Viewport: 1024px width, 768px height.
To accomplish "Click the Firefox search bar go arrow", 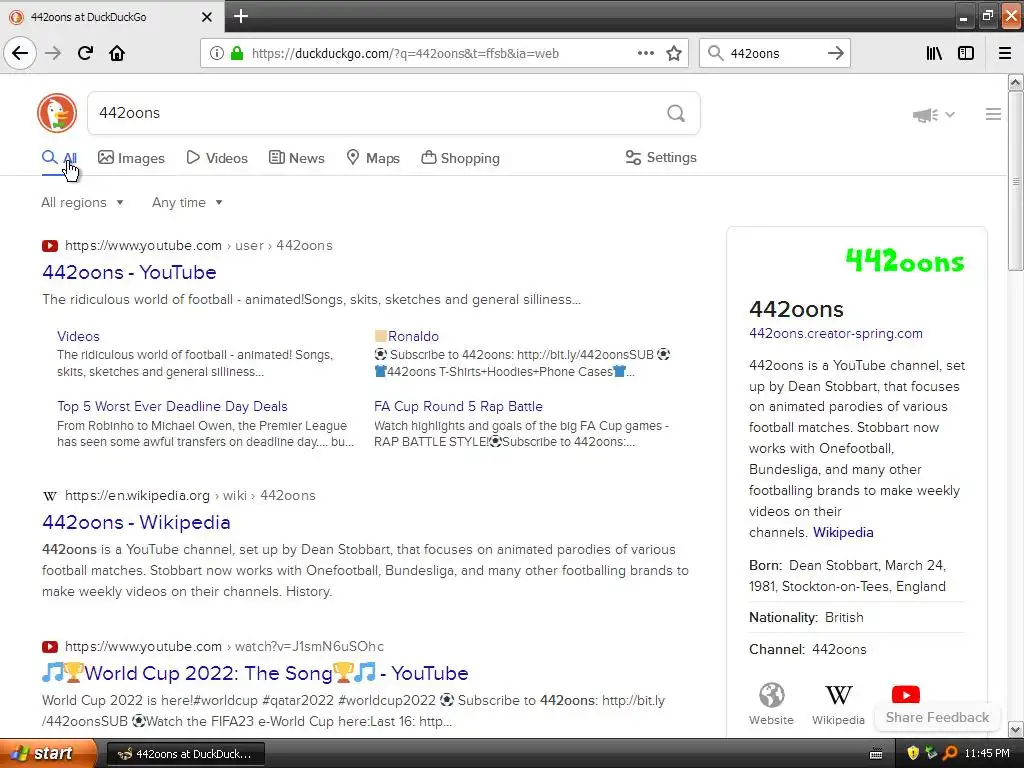I will pos(835,53).
